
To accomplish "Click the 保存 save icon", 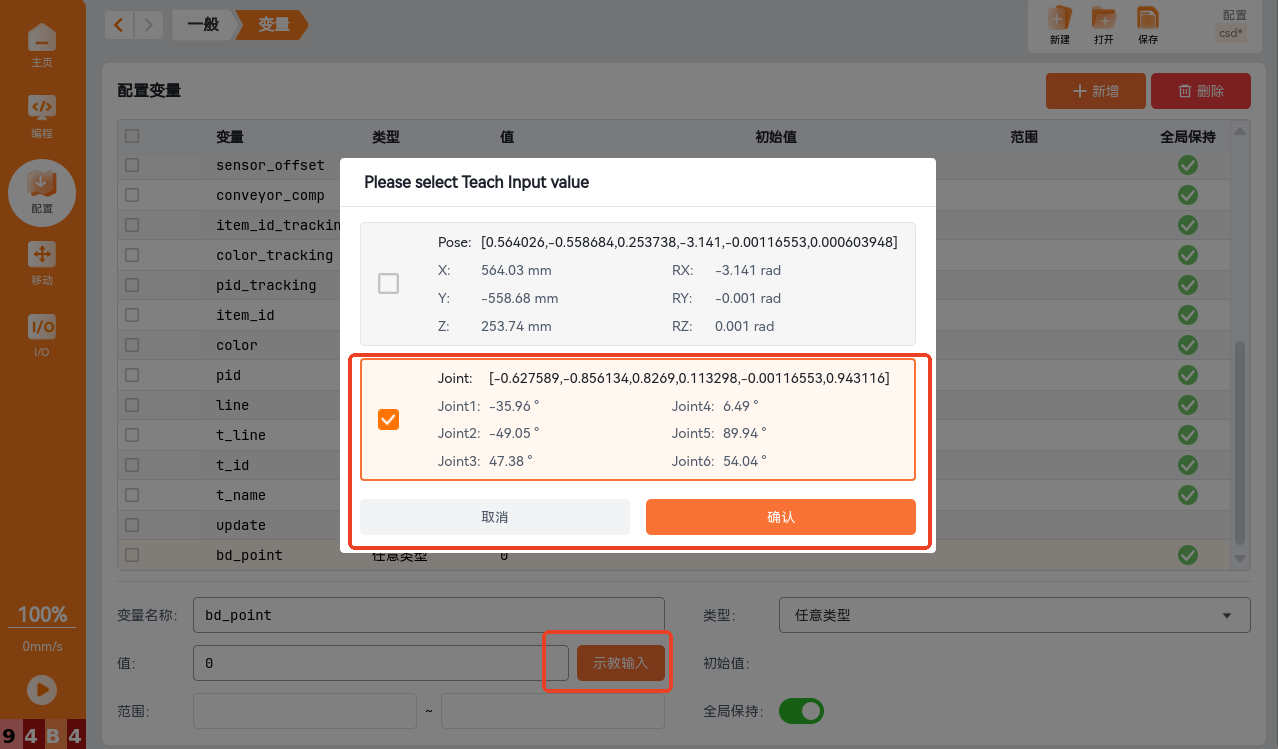I will 1148,24.
